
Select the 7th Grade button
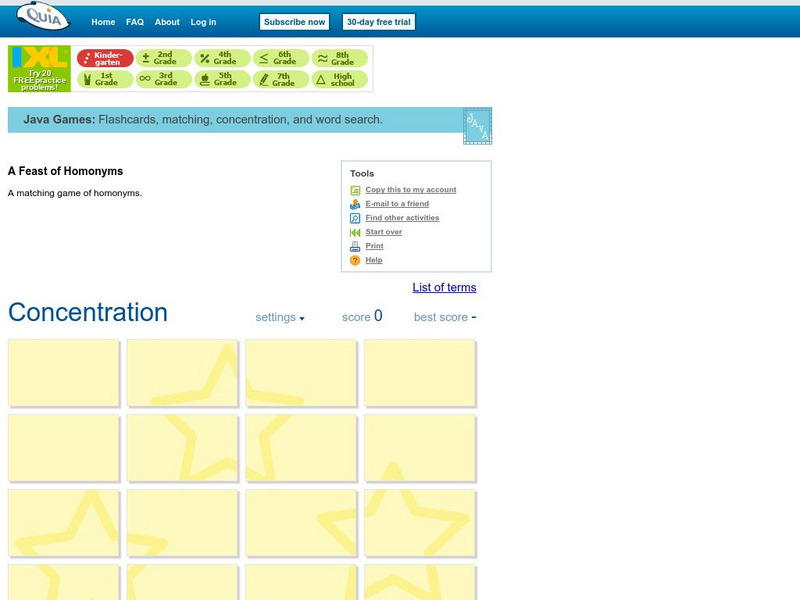(x=281, y=79)
